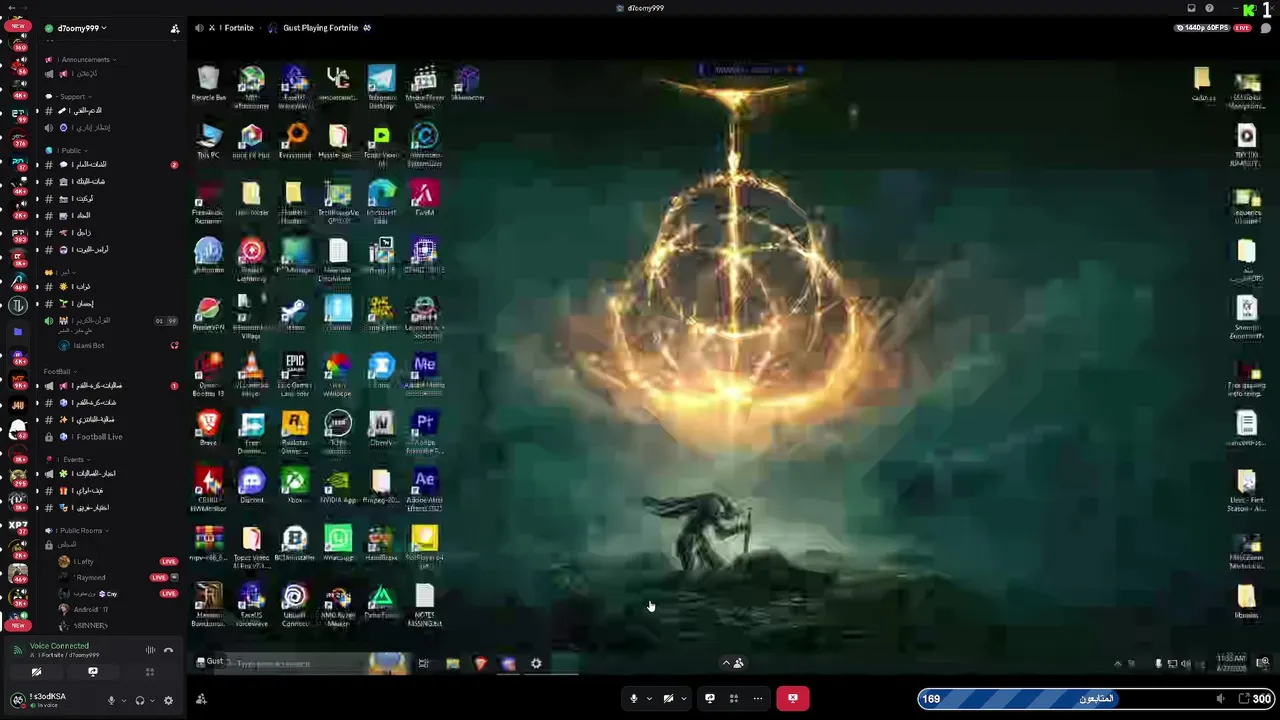Toggle camera in the stream control bar

pyautogui.click(x=668, y=698)
